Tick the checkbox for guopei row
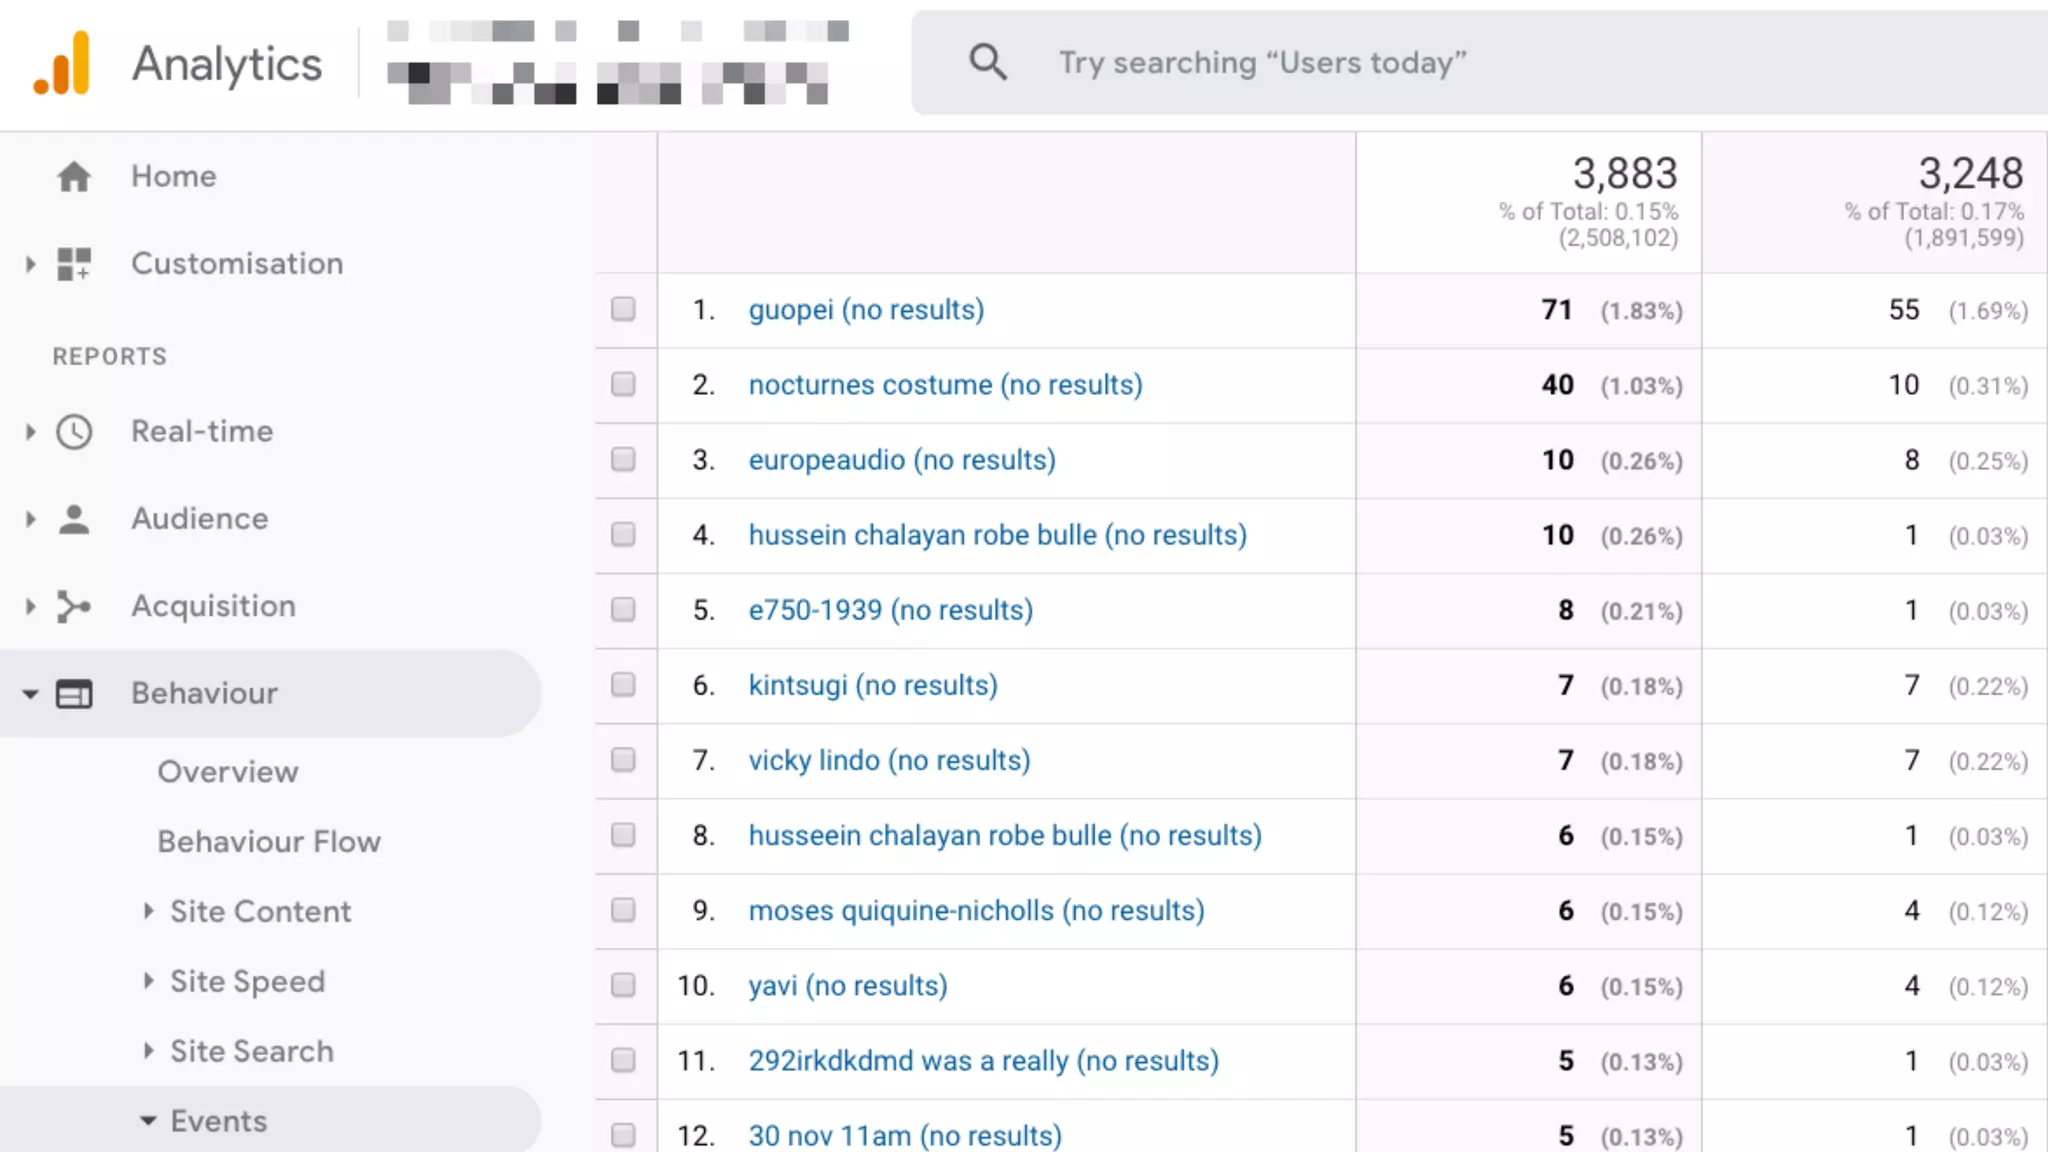This screenshot has width=2048, height=1152. point(623,309)
